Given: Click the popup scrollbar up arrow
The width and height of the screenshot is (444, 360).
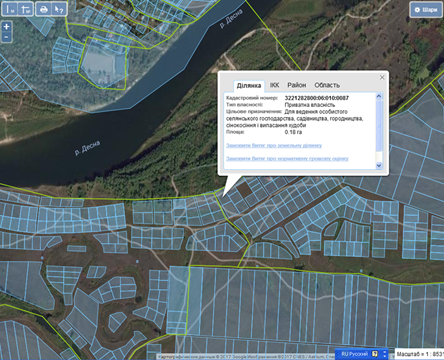Looking at the screenshot, I should click(x=379, y=97).
